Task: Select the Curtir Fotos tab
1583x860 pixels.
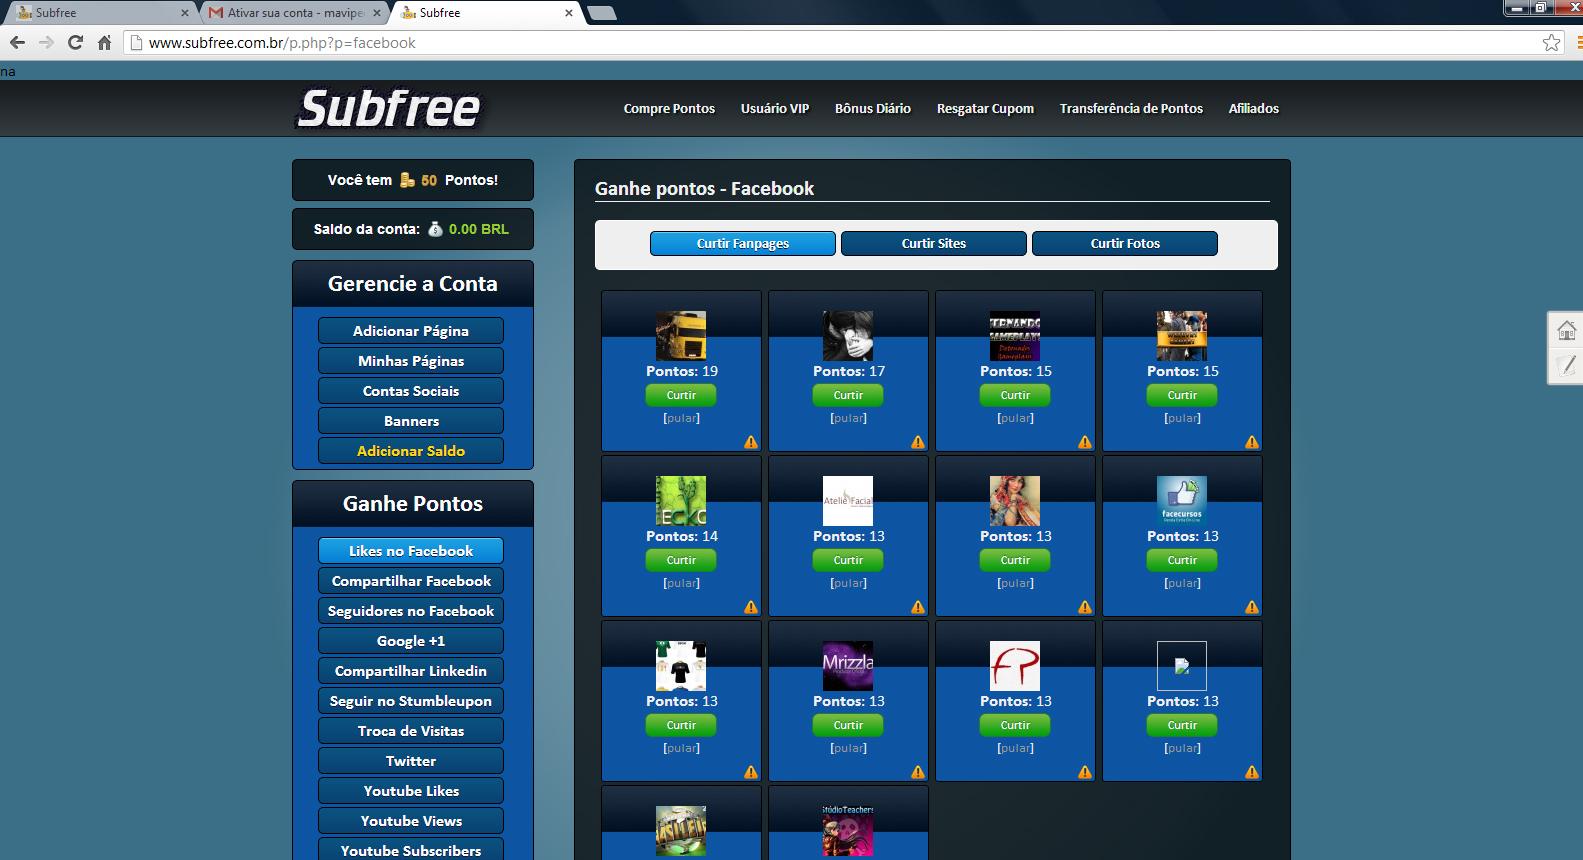Action: pos(1125,243)
